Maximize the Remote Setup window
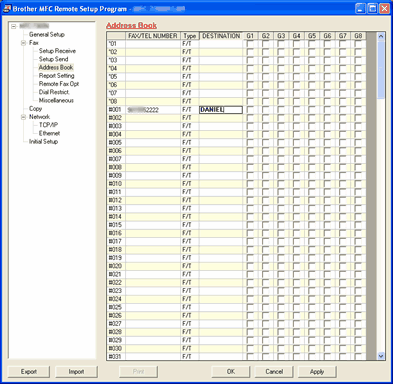 coord(372,8)
